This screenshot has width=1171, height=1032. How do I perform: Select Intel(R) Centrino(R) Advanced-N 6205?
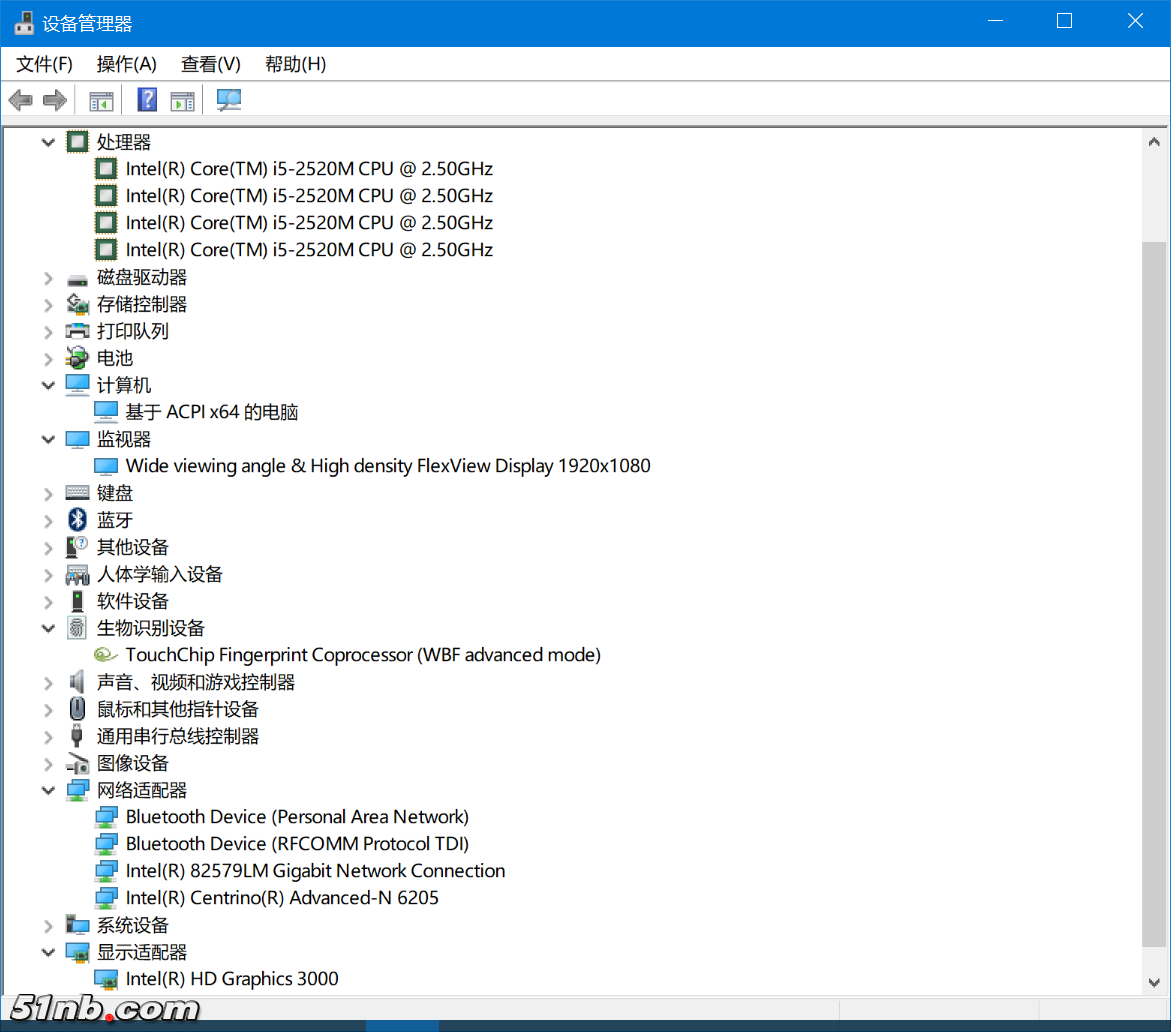[x=282, y=898]
